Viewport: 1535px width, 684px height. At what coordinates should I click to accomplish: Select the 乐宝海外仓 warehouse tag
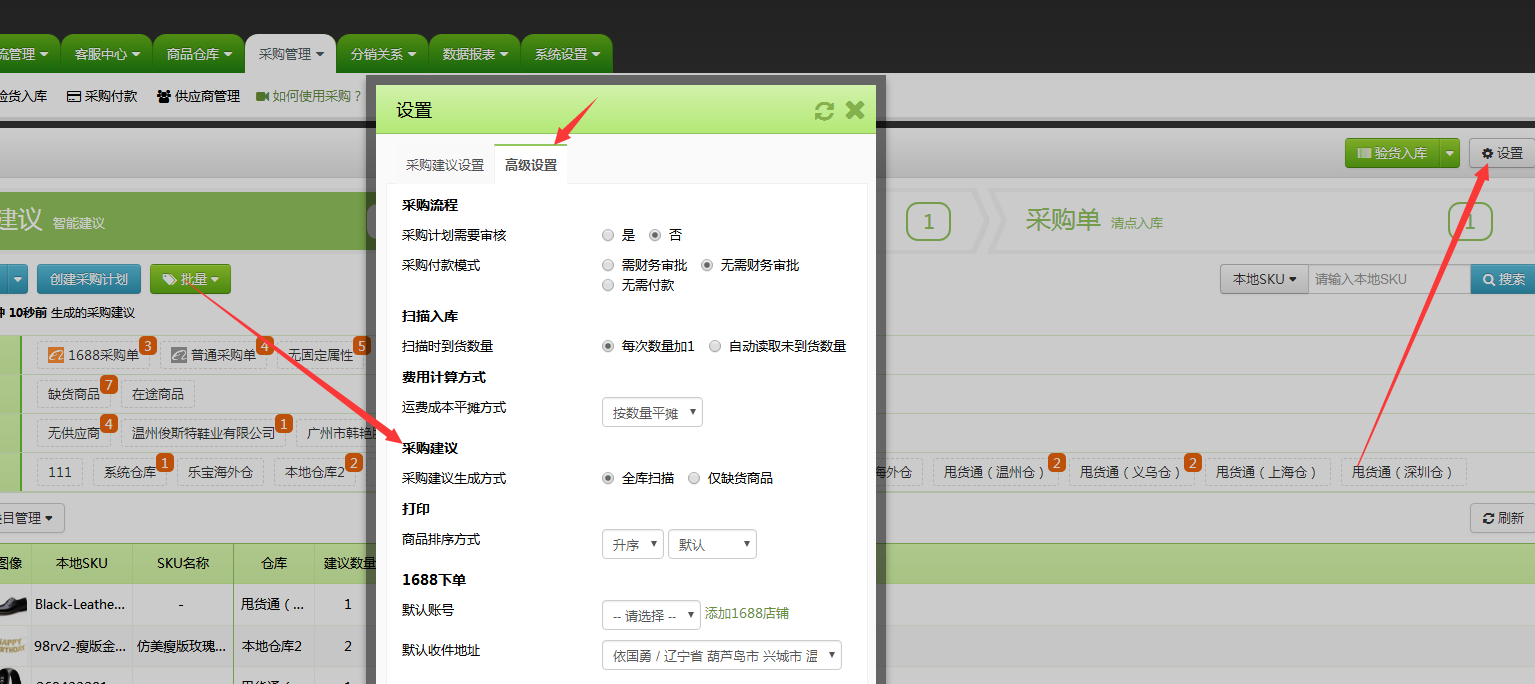221,472
